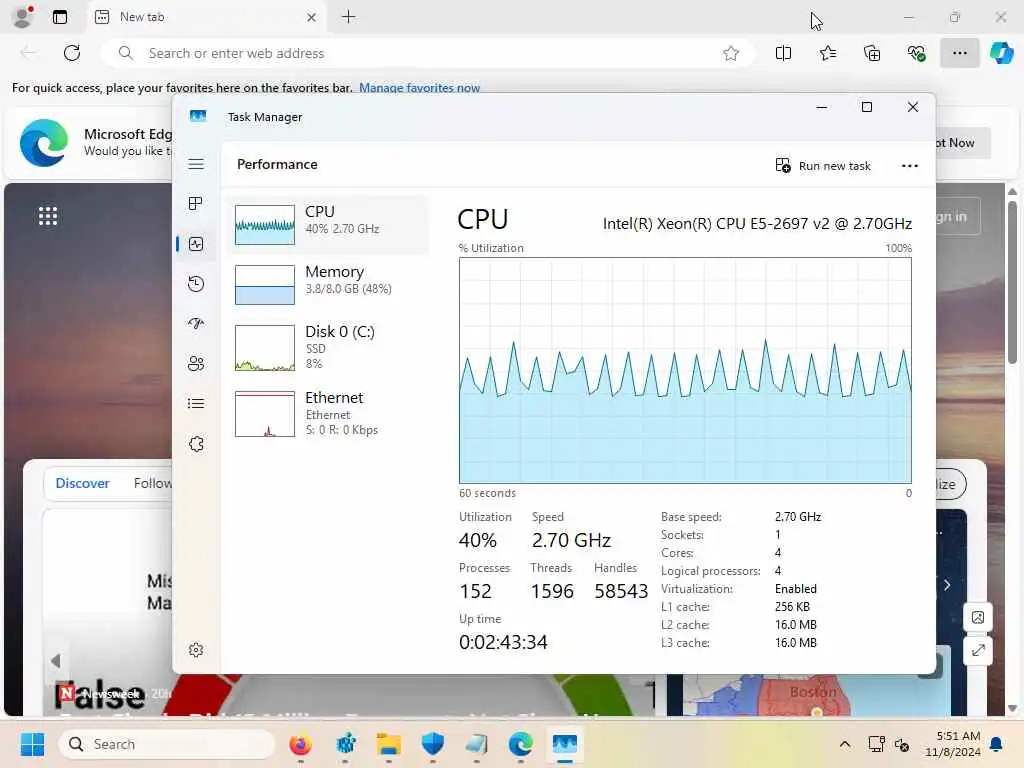Switch to Discover feed tab

[x=82, y=483]
